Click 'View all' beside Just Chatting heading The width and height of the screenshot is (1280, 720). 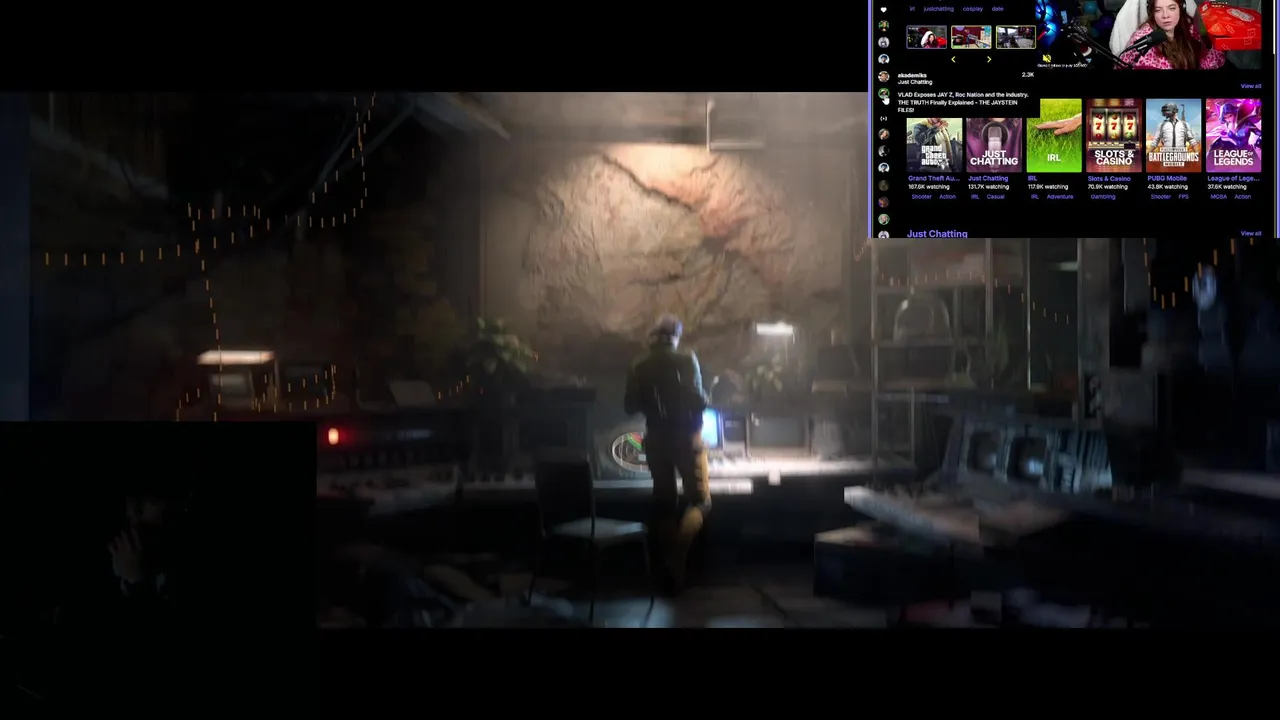pos(1251,233)
